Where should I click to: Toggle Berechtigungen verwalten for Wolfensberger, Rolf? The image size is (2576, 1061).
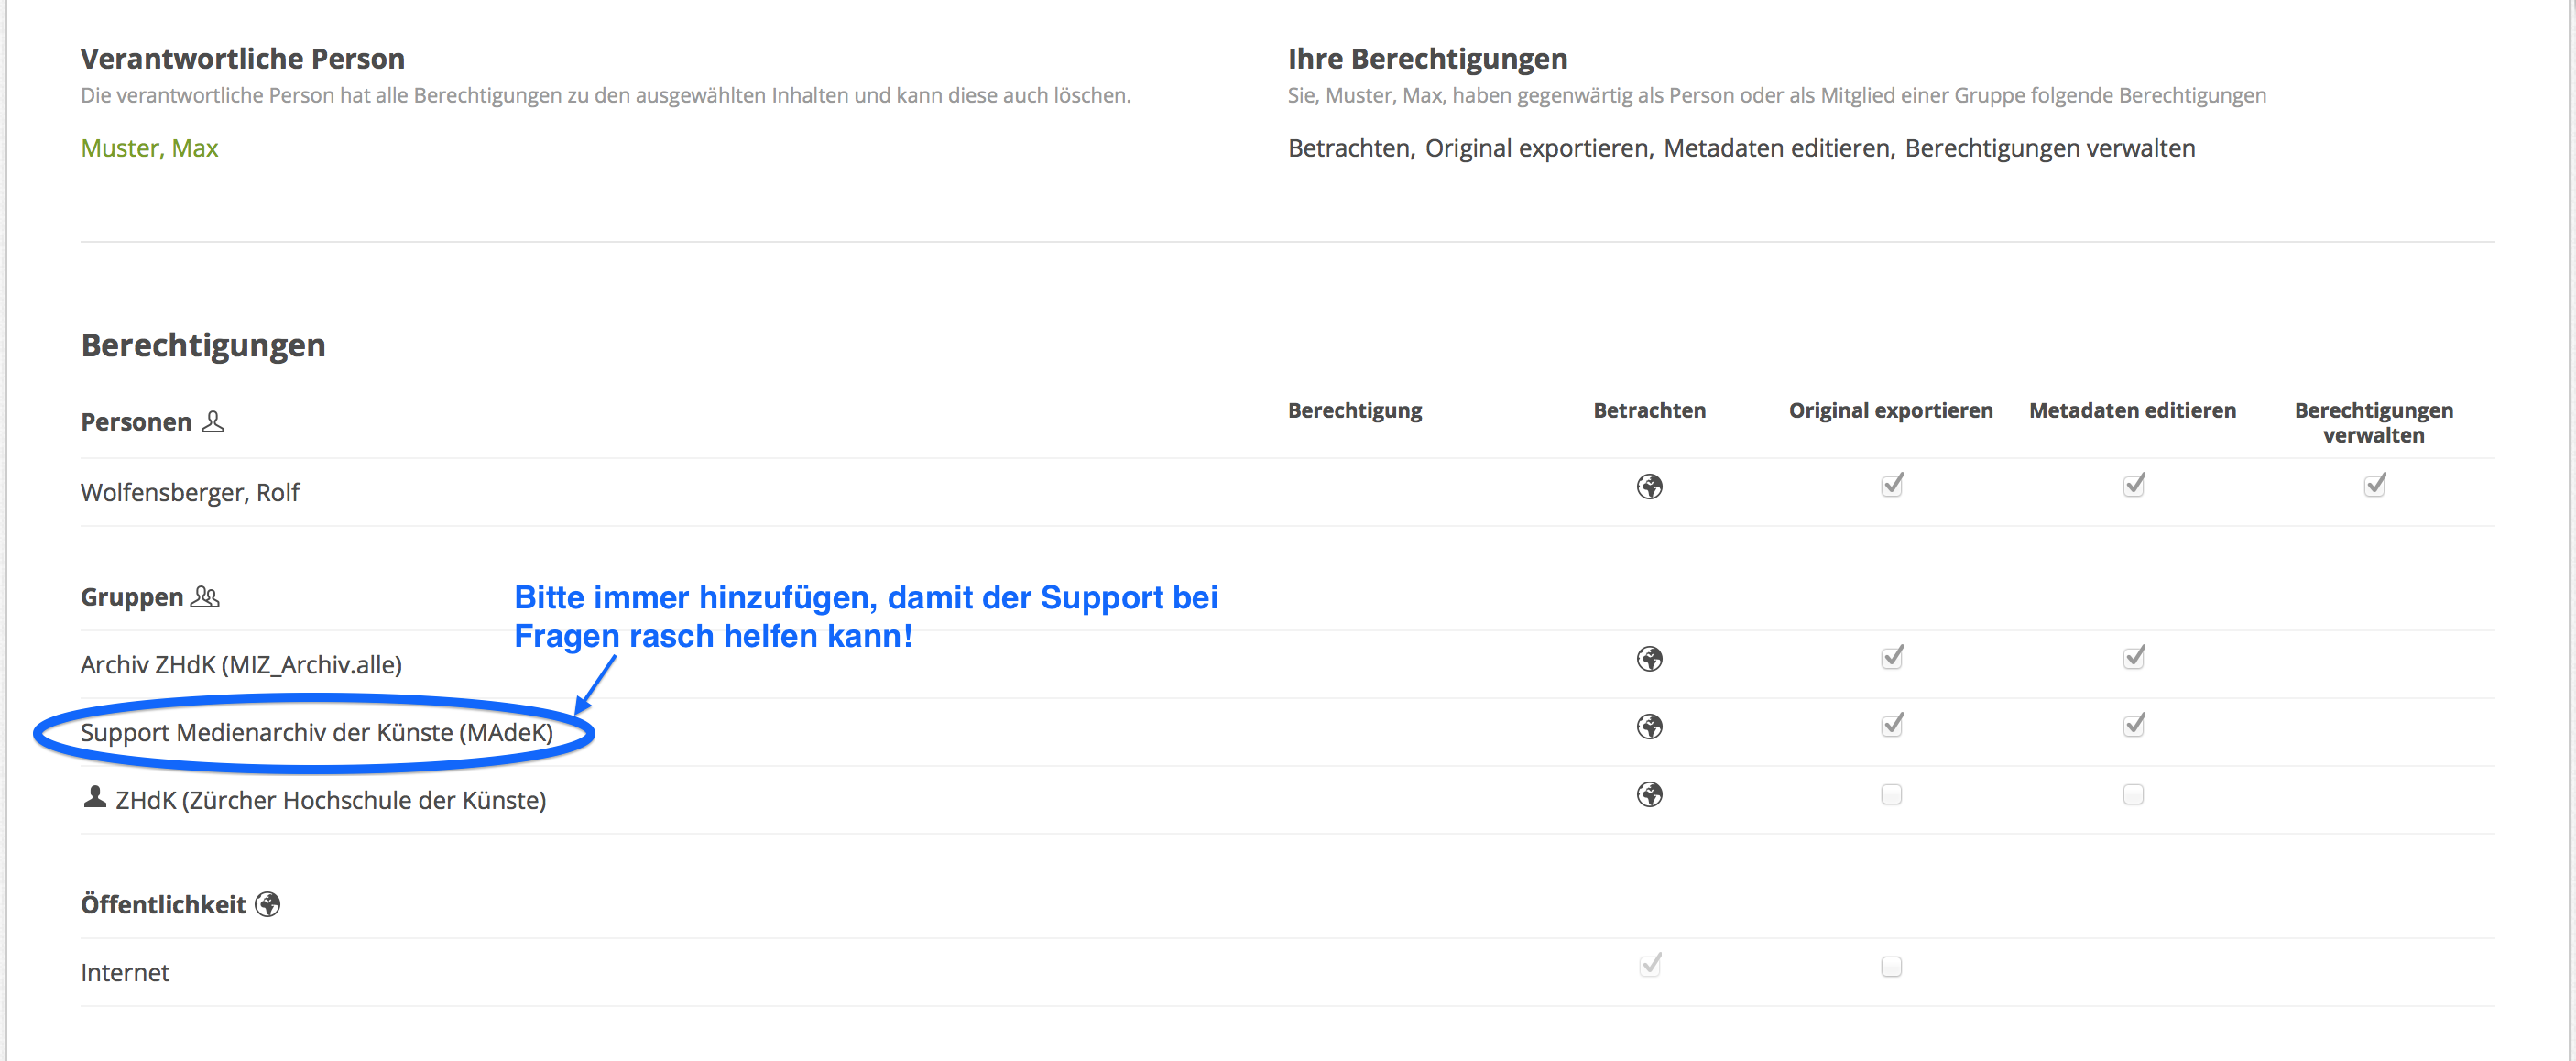click(2374, 486)
